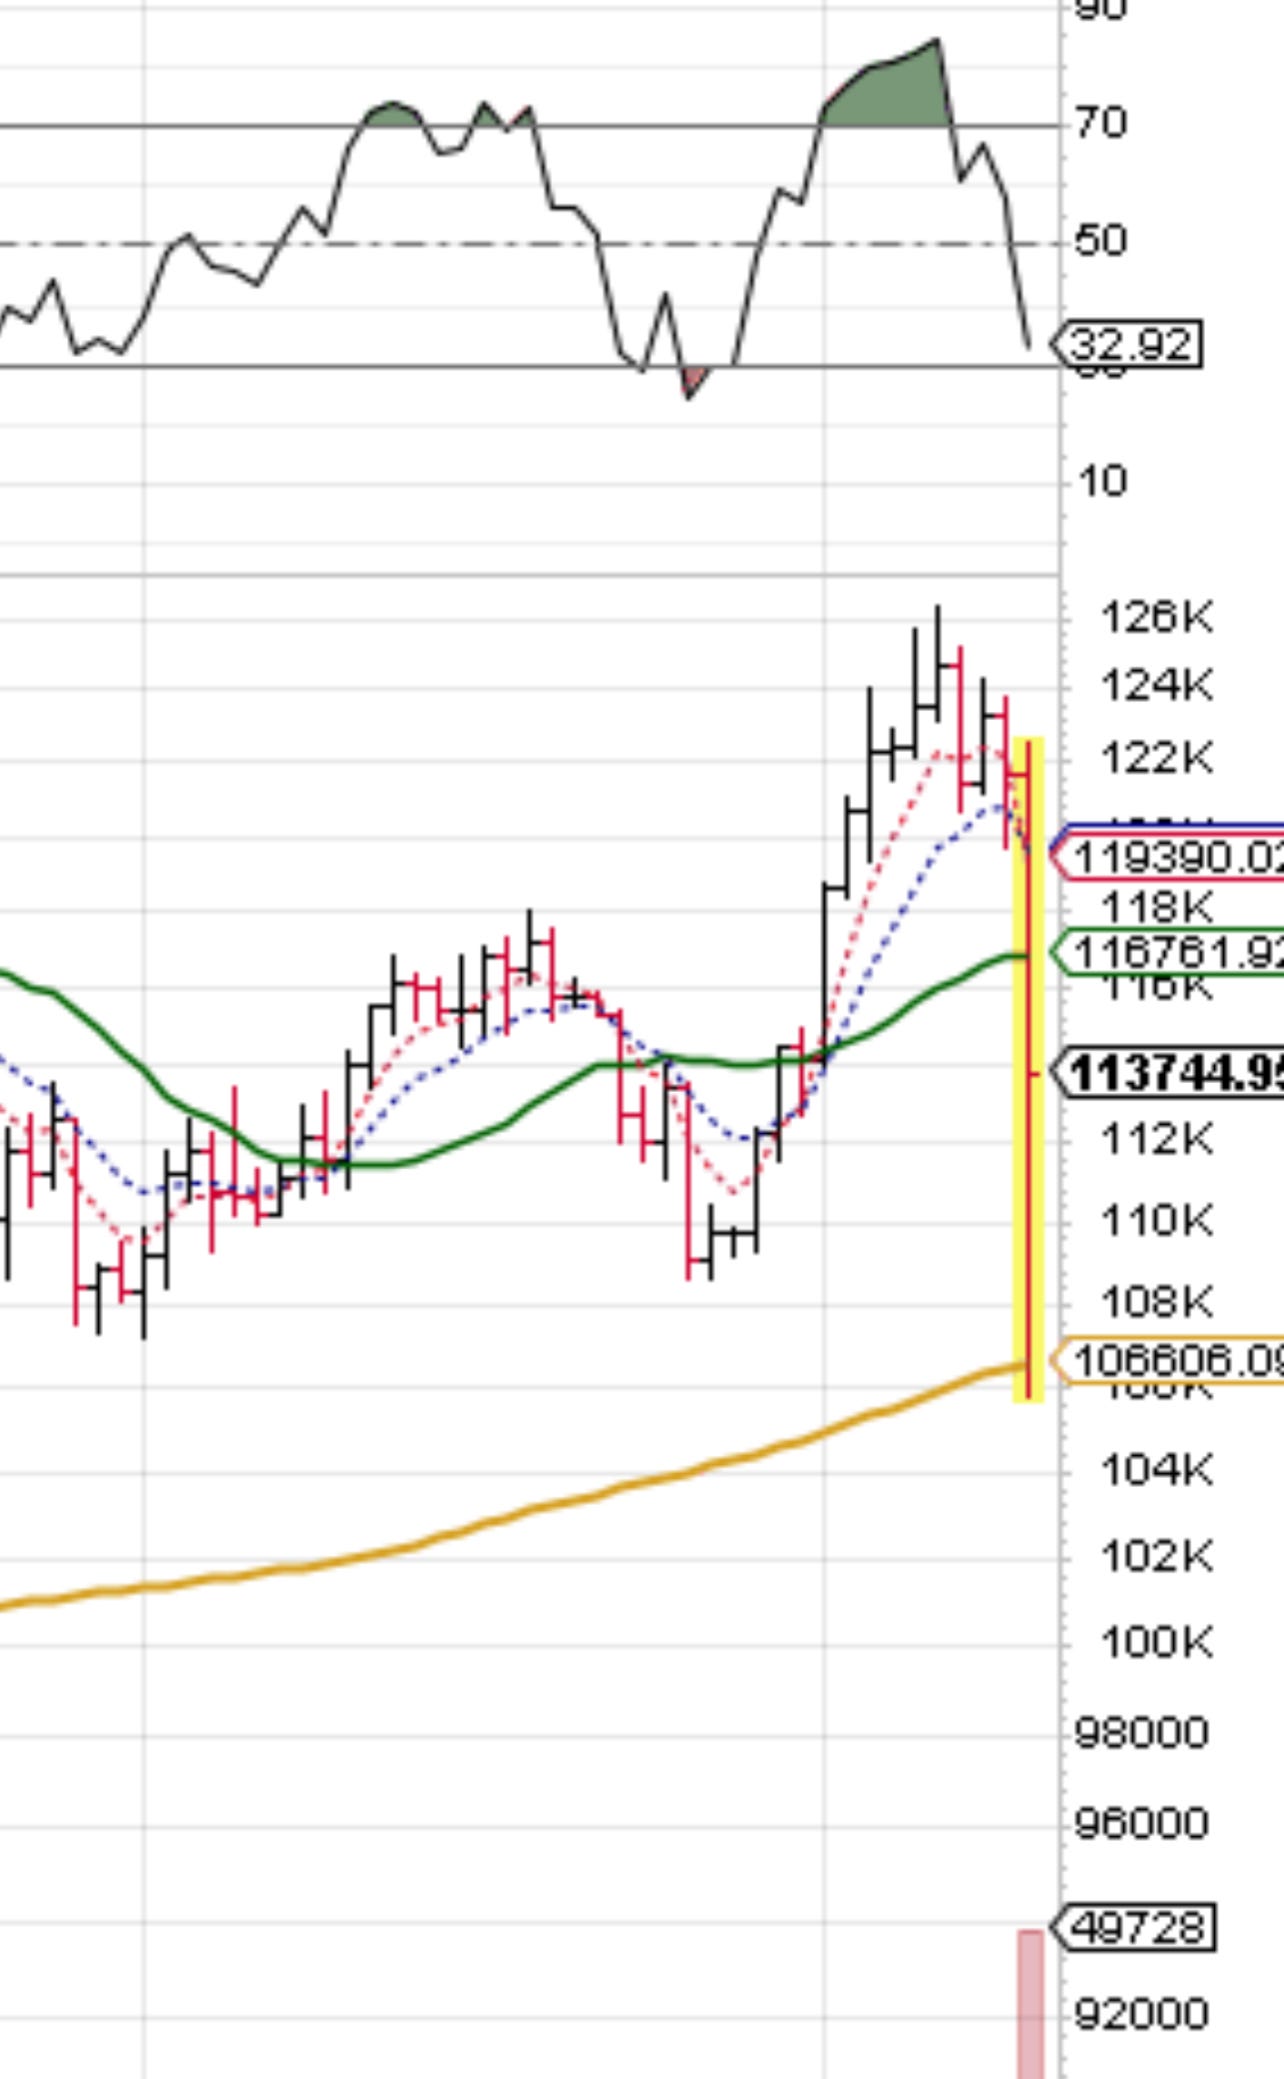Click the 122K price axis label
The image size is (1284, 2079).
tap(1157, 758)
